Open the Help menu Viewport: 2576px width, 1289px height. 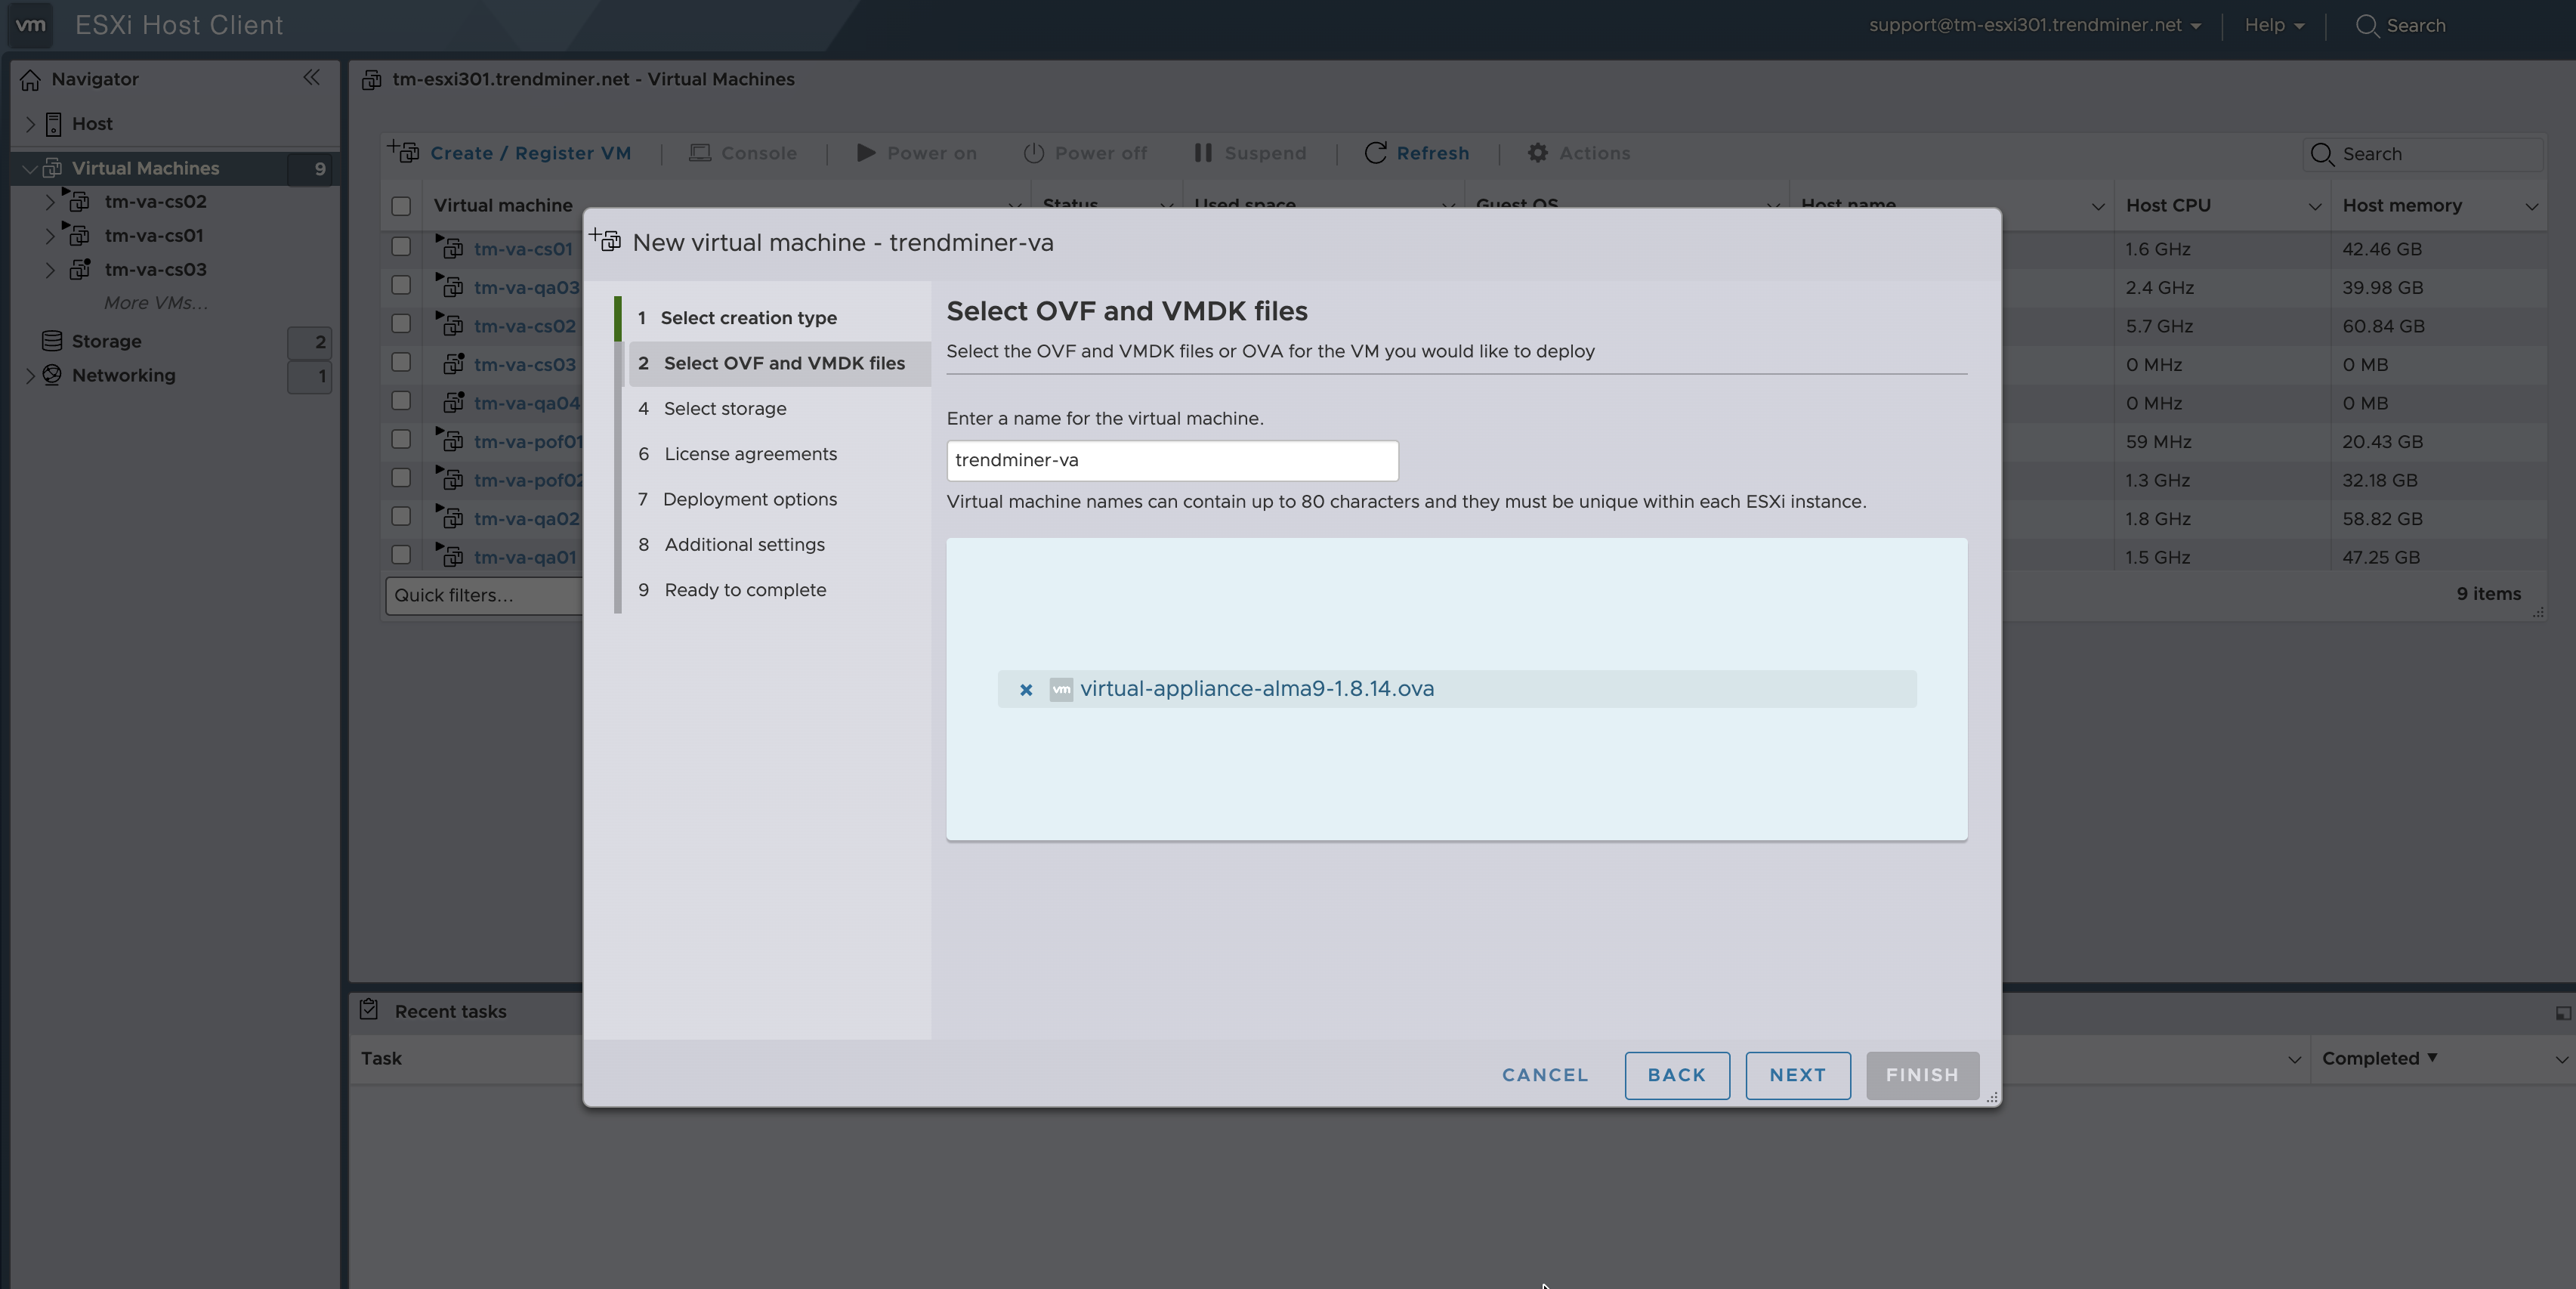pyautogui.click(x=2273, y=26)
